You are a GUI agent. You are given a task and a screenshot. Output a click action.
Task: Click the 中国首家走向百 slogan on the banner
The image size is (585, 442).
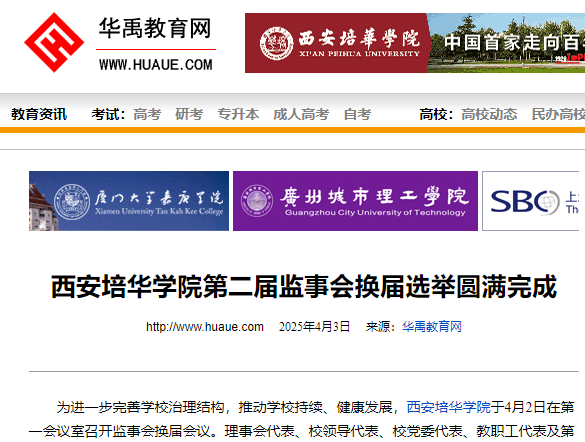[514, 42]
